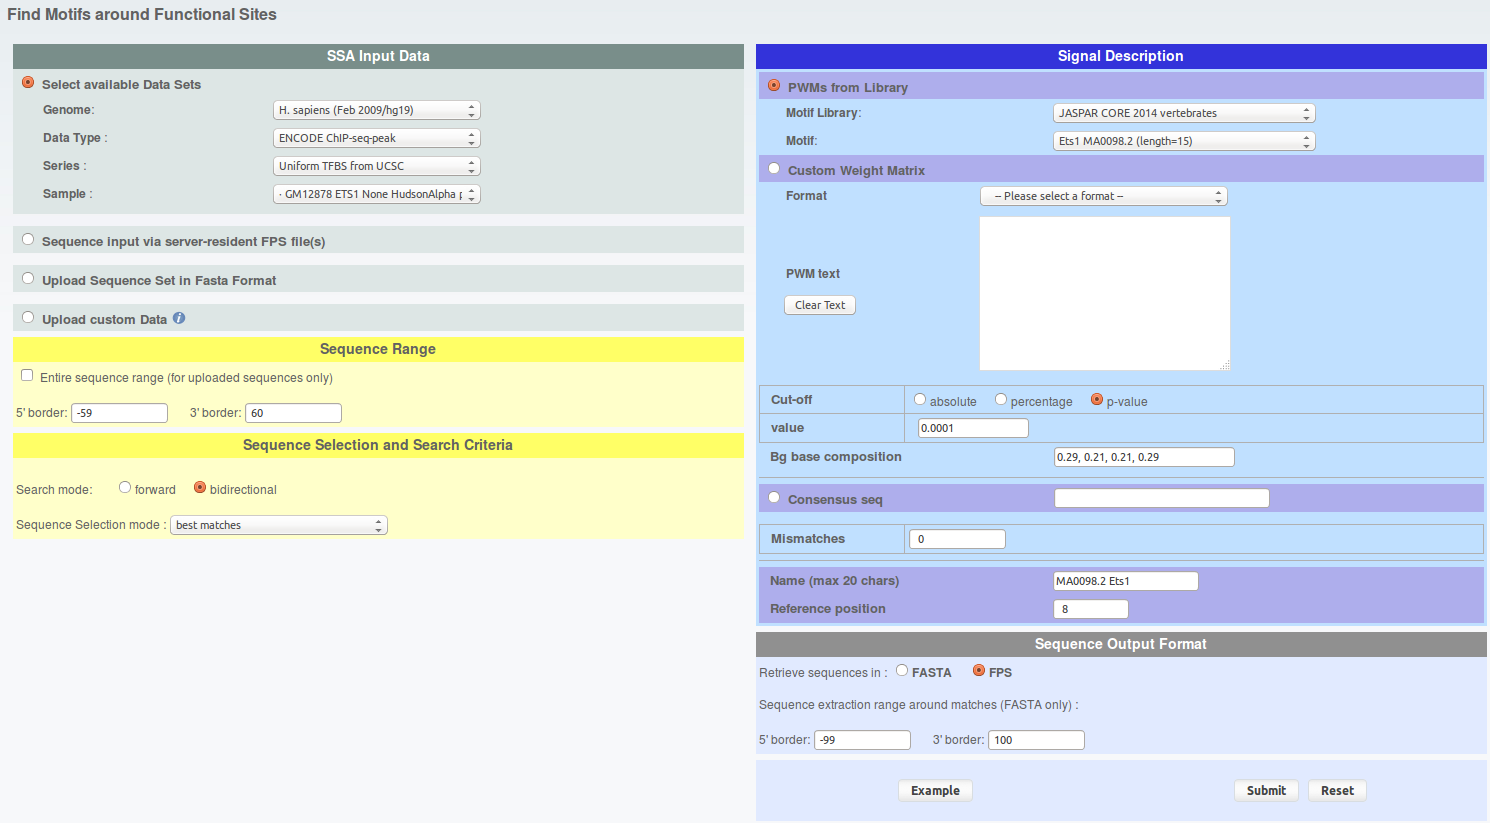The height and width of the screenshot is (824, 1492).
Task: Choose 'Upload Sequence Set in Fasta Format' radio
Action: (28, 279)
